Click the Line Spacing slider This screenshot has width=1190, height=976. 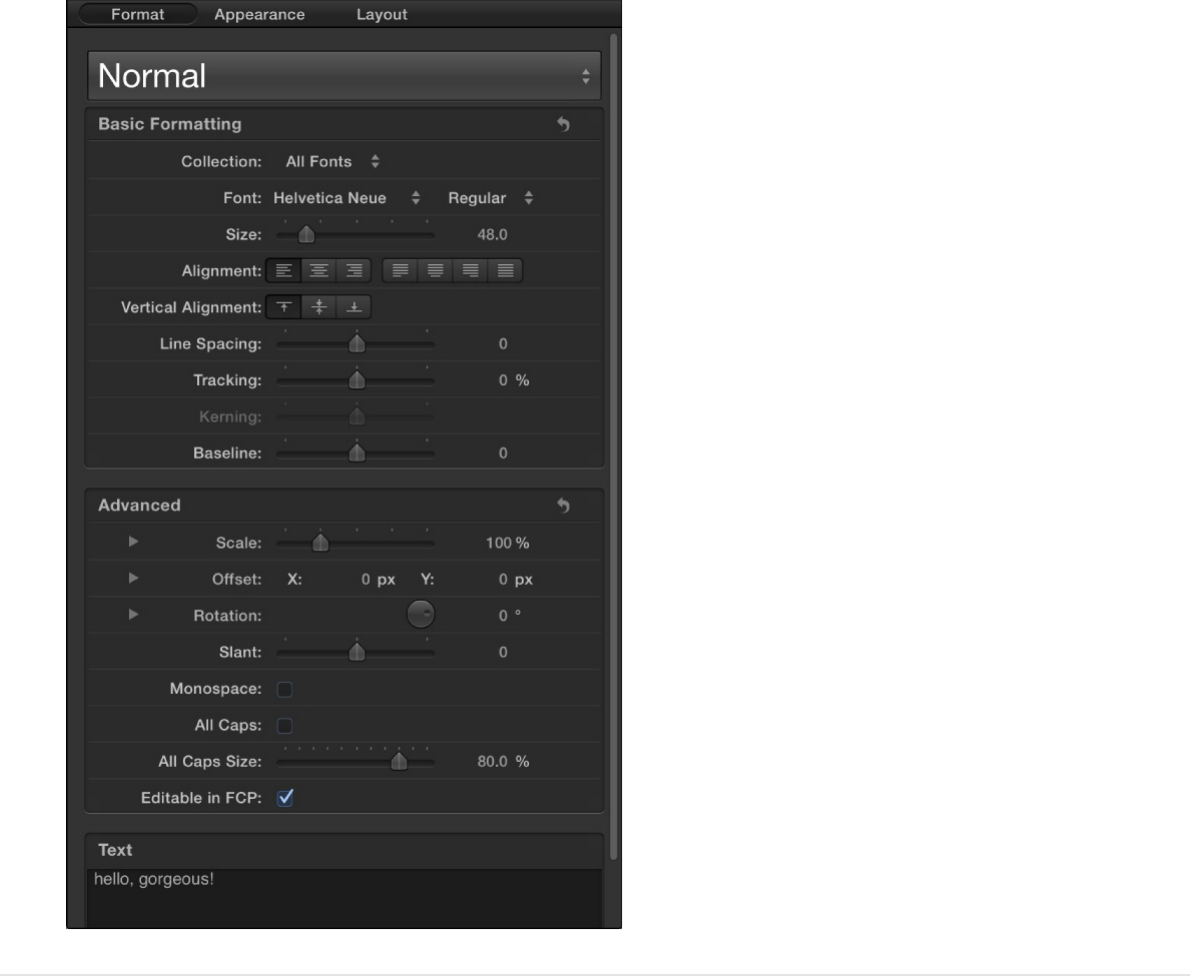pos(355,344)
